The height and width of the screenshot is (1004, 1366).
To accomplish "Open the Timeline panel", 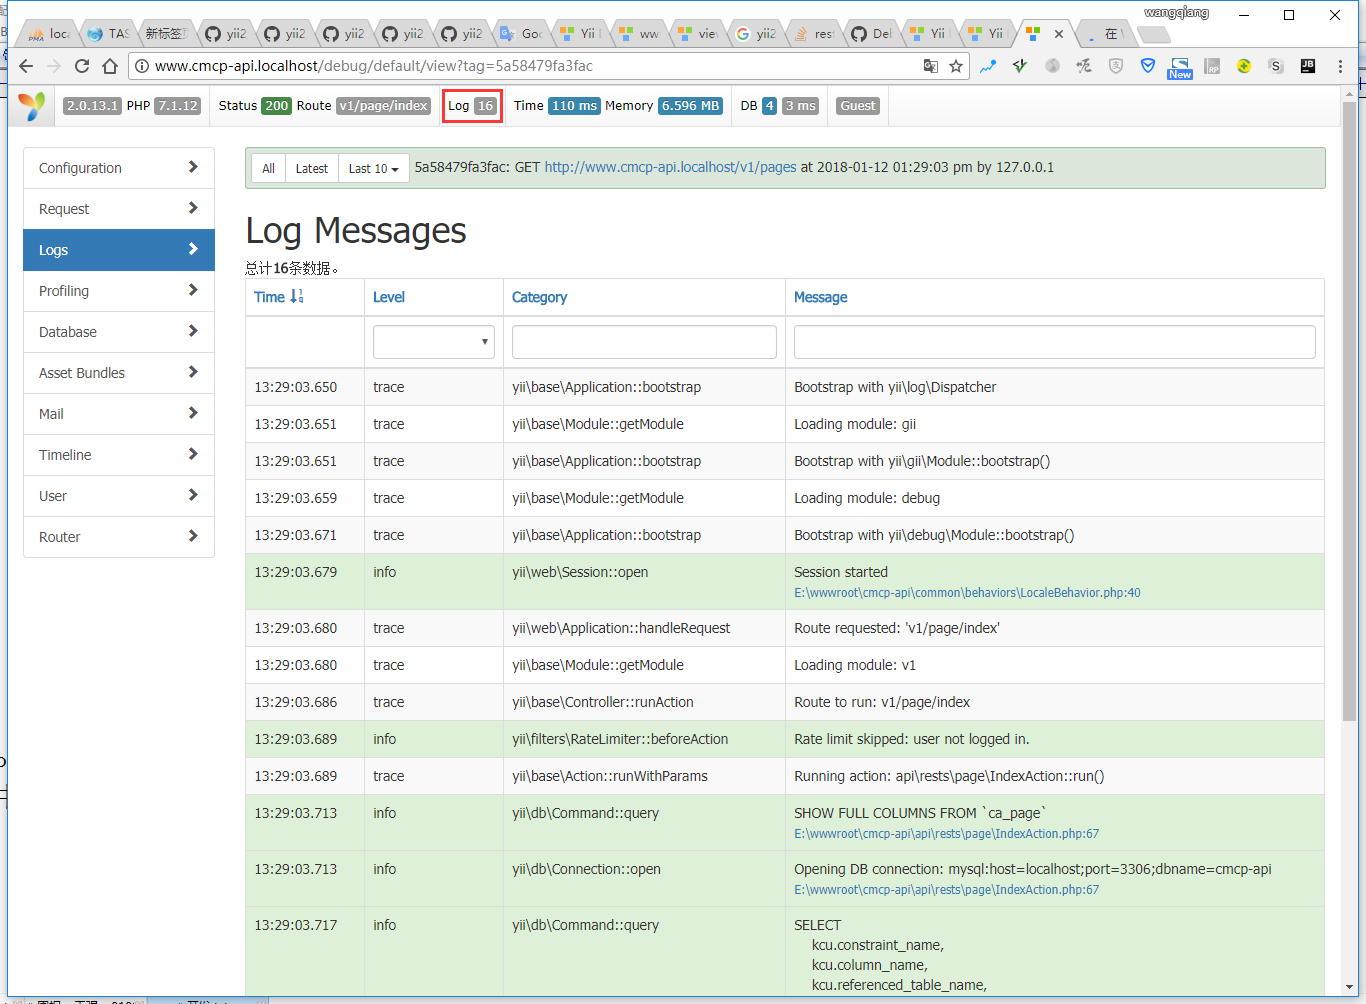I will pyautogui.click(x=119, y=455).
